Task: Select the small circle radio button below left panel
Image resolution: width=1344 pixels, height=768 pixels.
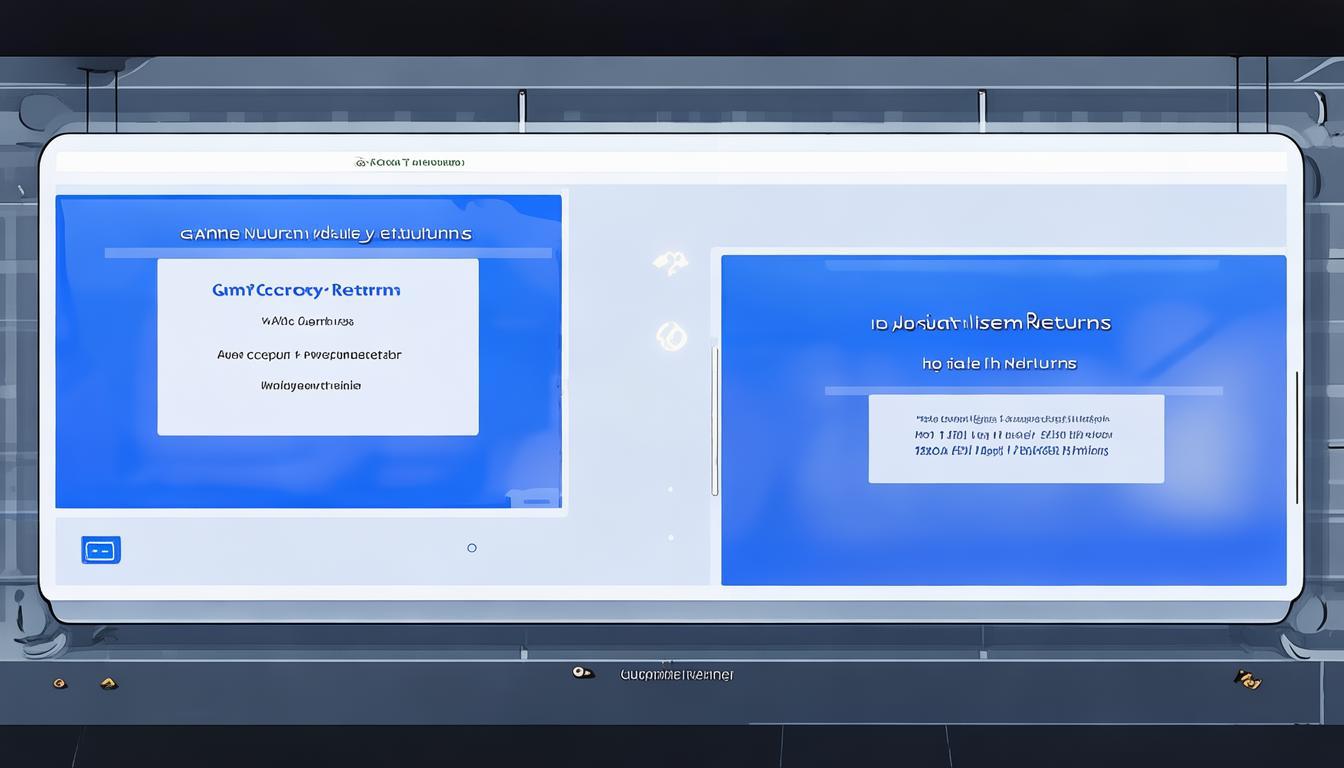Action: coord(472,548)
